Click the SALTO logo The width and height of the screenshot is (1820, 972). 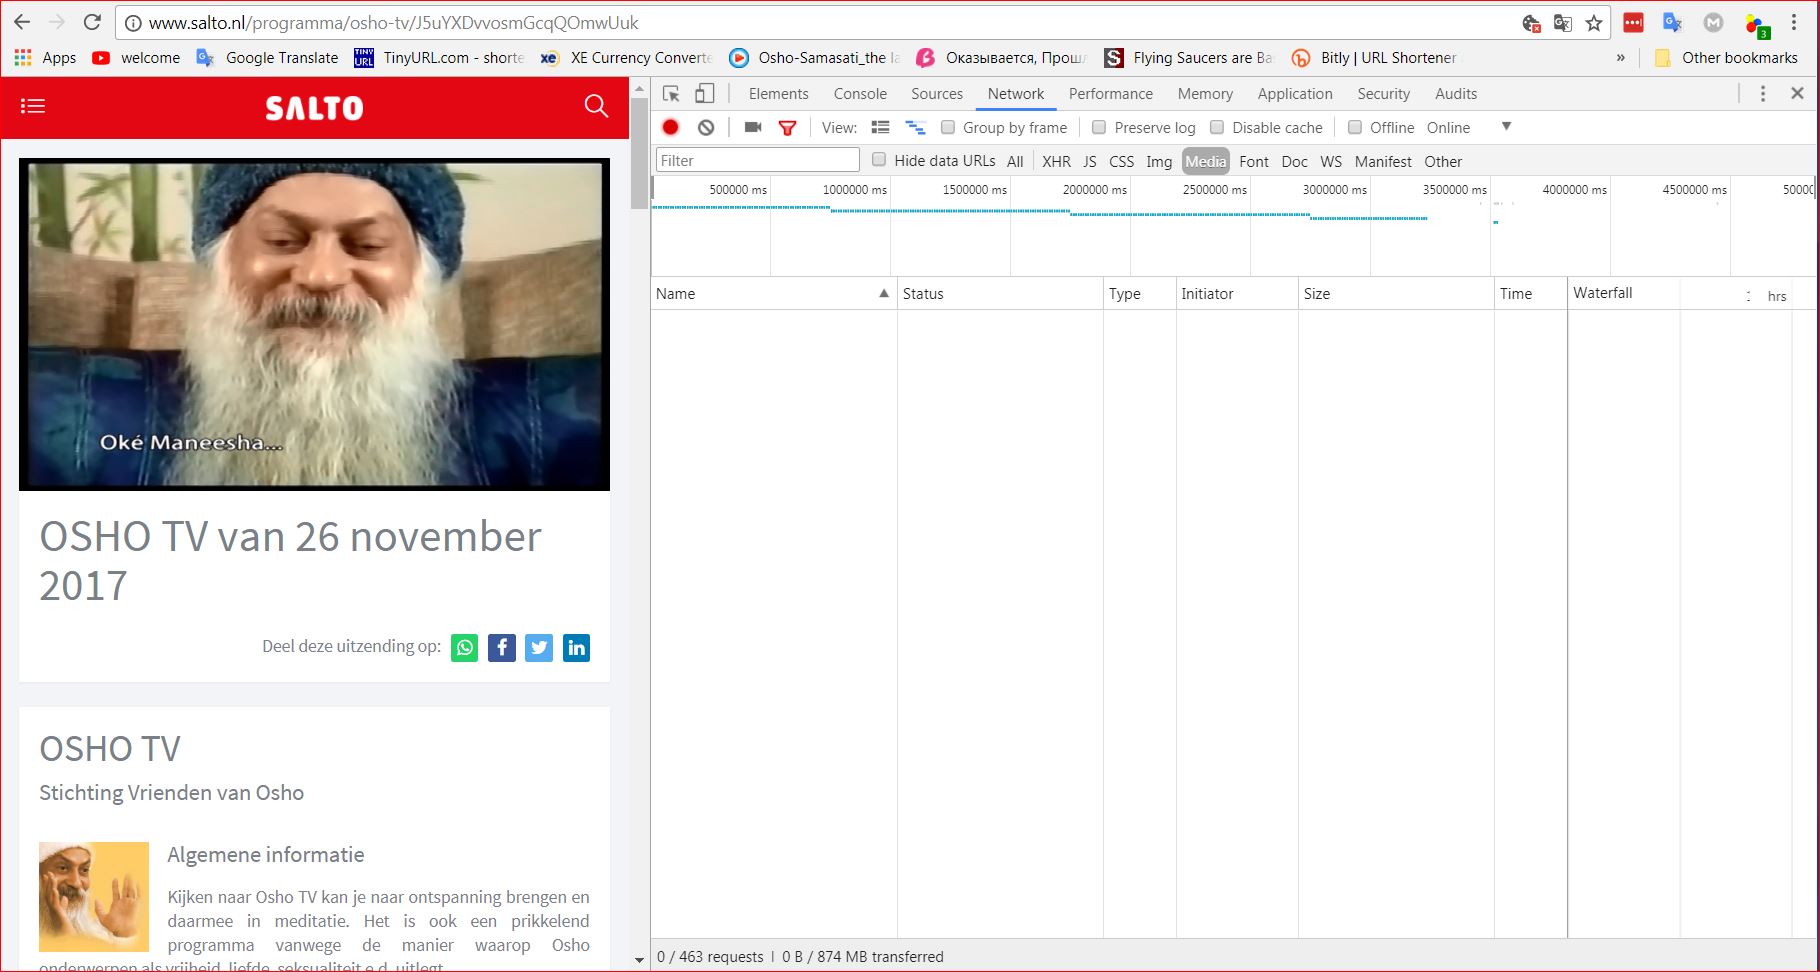click(314, 107)
